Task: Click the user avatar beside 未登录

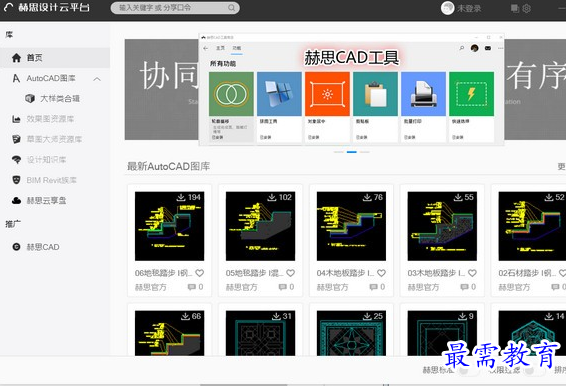Action: coord(448,8)
